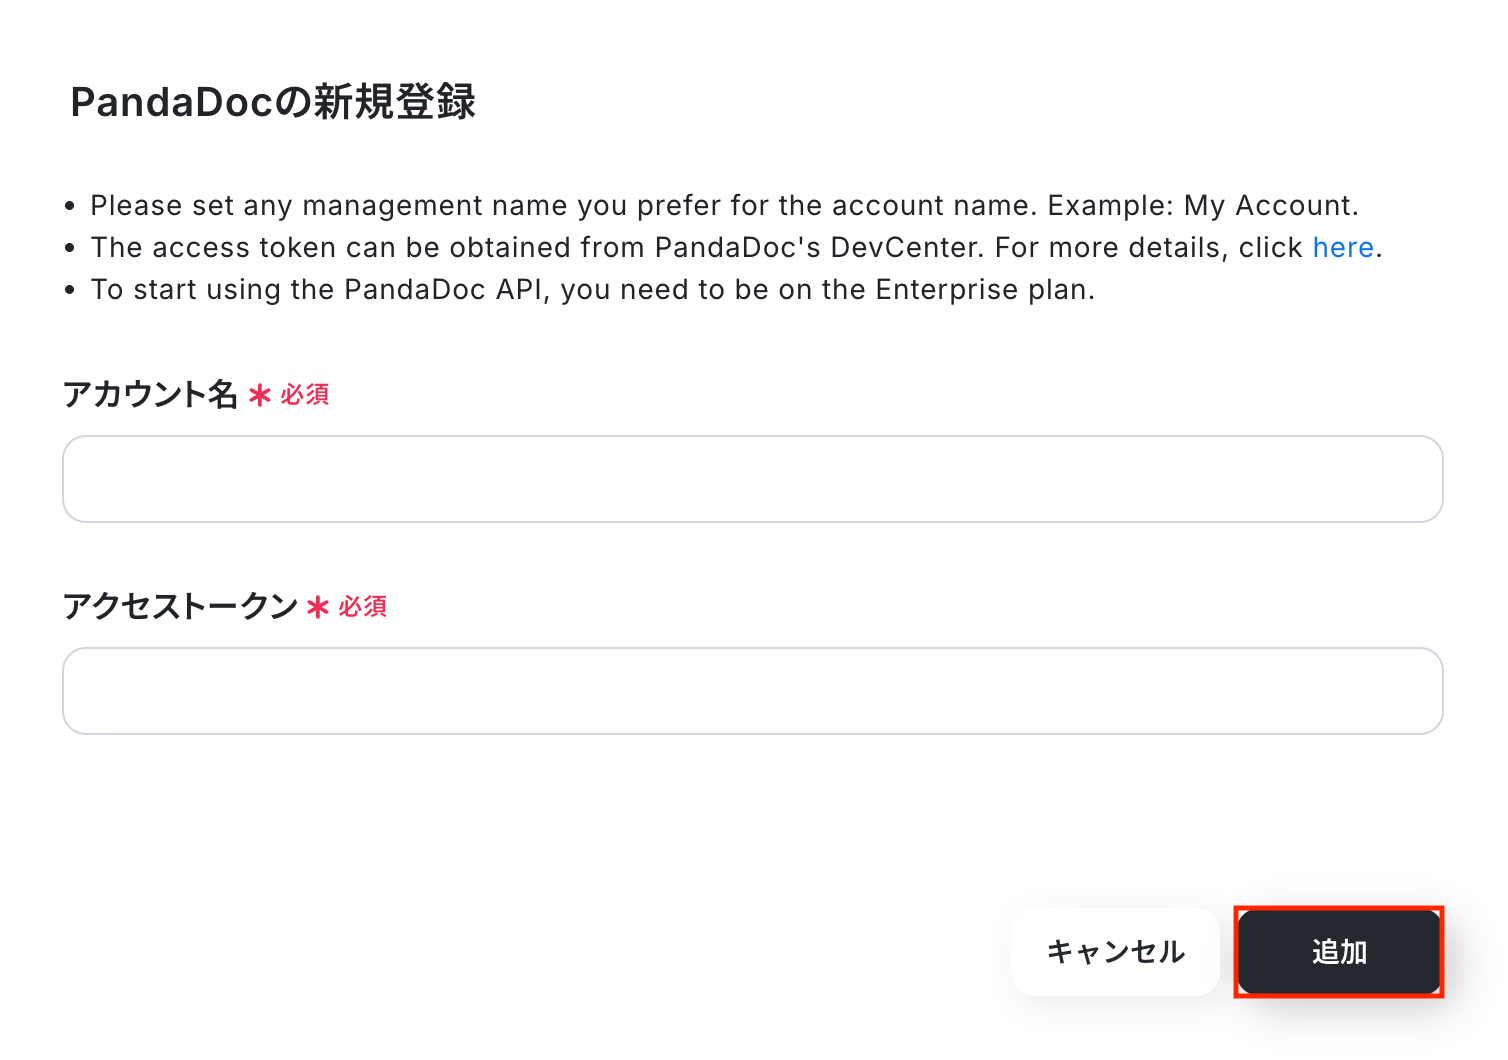The image size is (1508, 1060).
Task: Click the red asterisk beside アカウント名
Action: click(x=260, y=395)
